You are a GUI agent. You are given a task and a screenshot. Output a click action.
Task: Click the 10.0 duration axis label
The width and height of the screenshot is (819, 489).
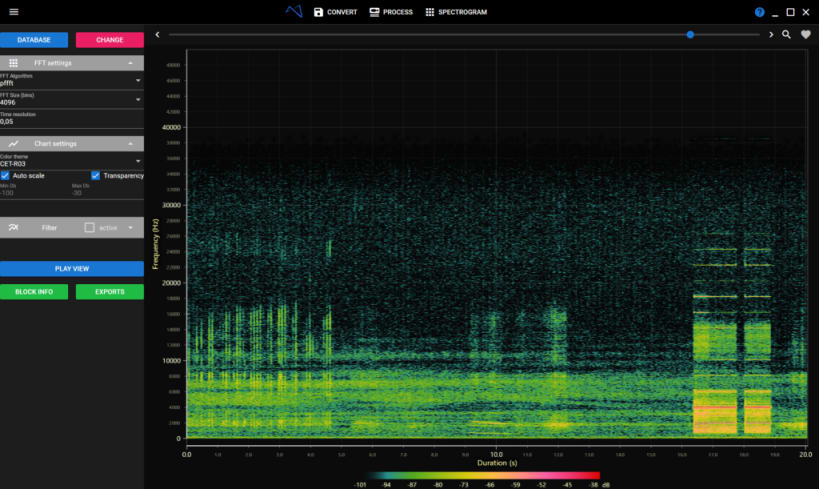tap(496, 455)
